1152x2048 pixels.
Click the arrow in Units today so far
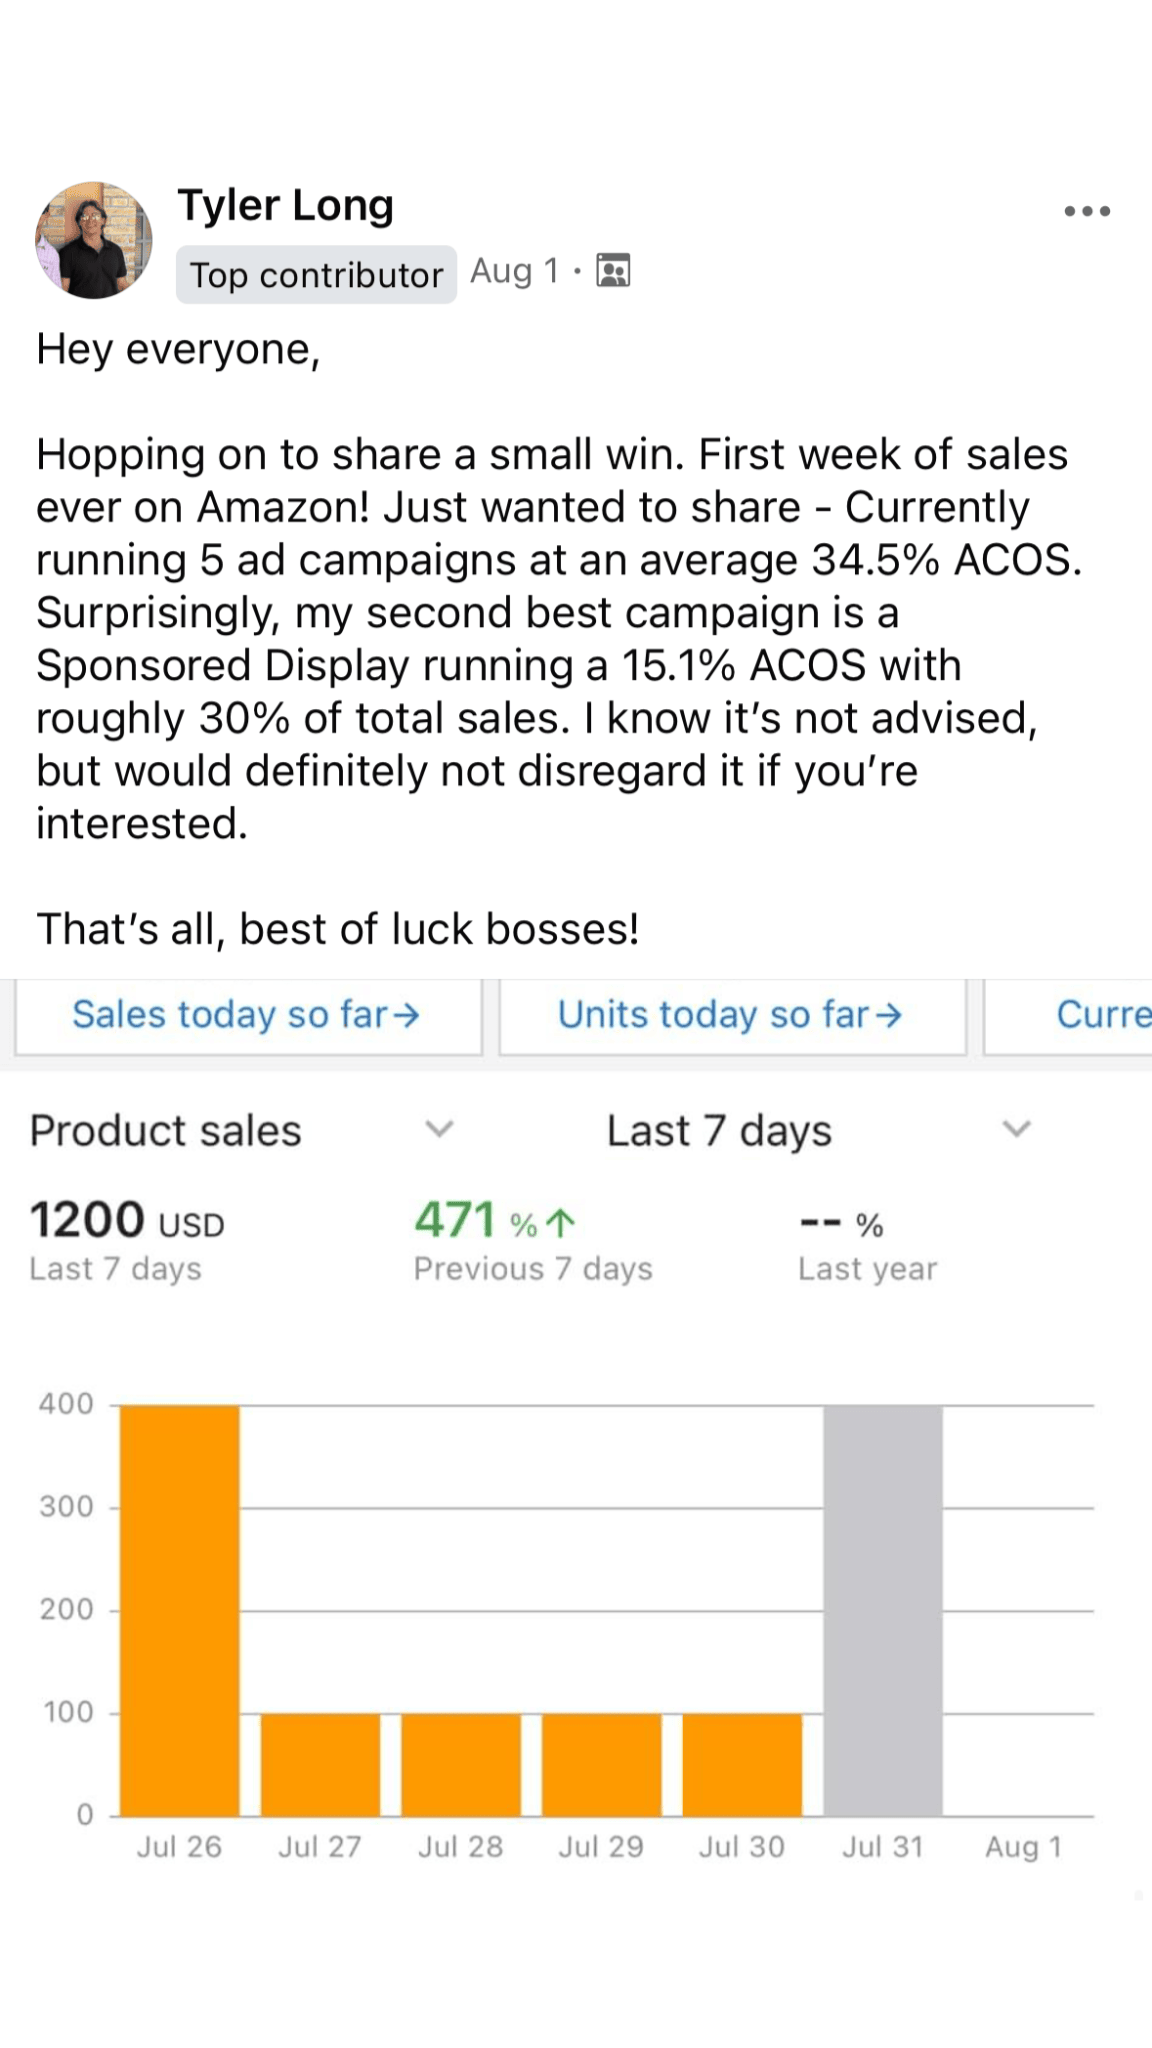click(x=889, y=1016)
